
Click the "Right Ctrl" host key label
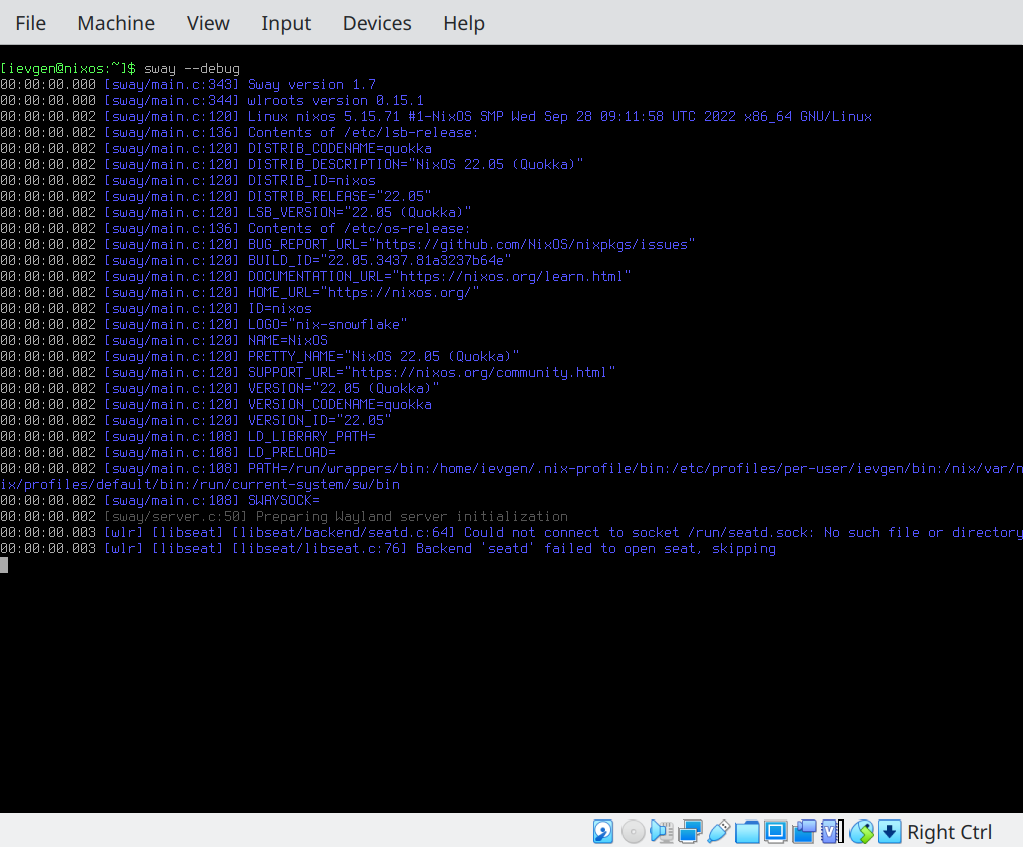[949, 832]
